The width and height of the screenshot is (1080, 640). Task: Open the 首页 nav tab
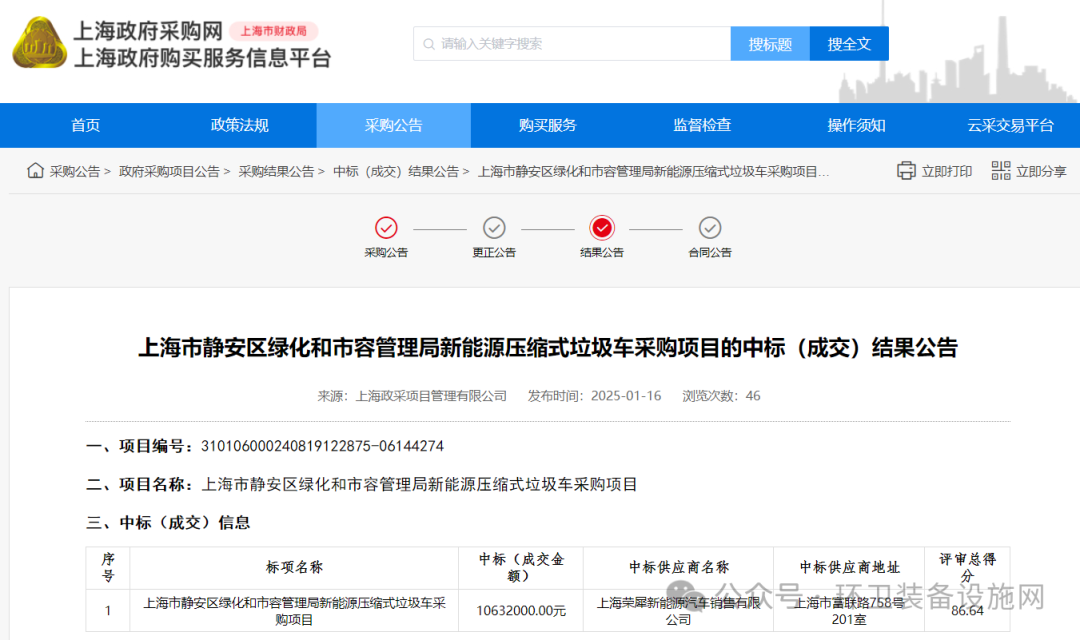pyautogui.click(x=85, y=125)
